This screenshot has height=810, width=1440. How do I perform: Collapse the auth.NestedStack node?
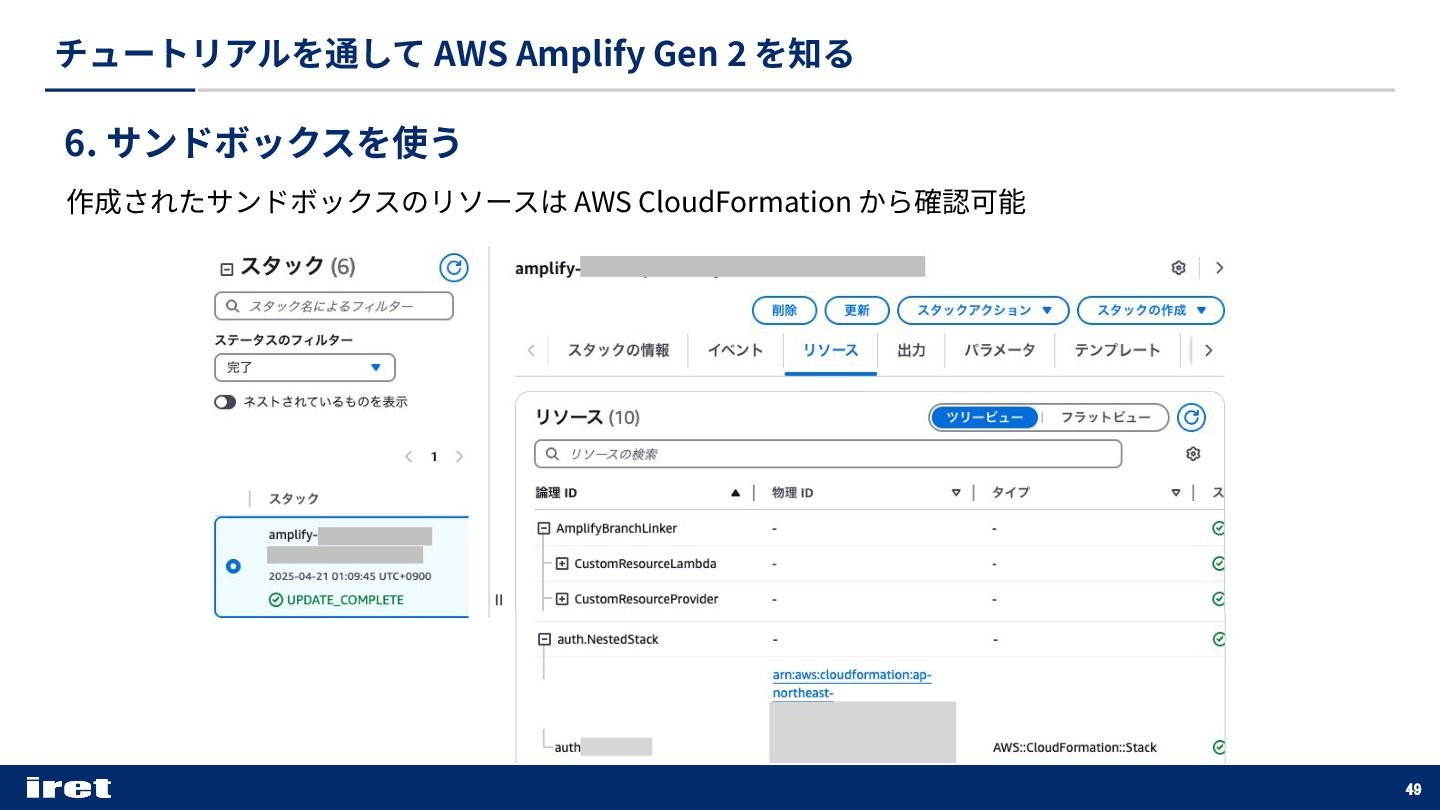point(544,639)
